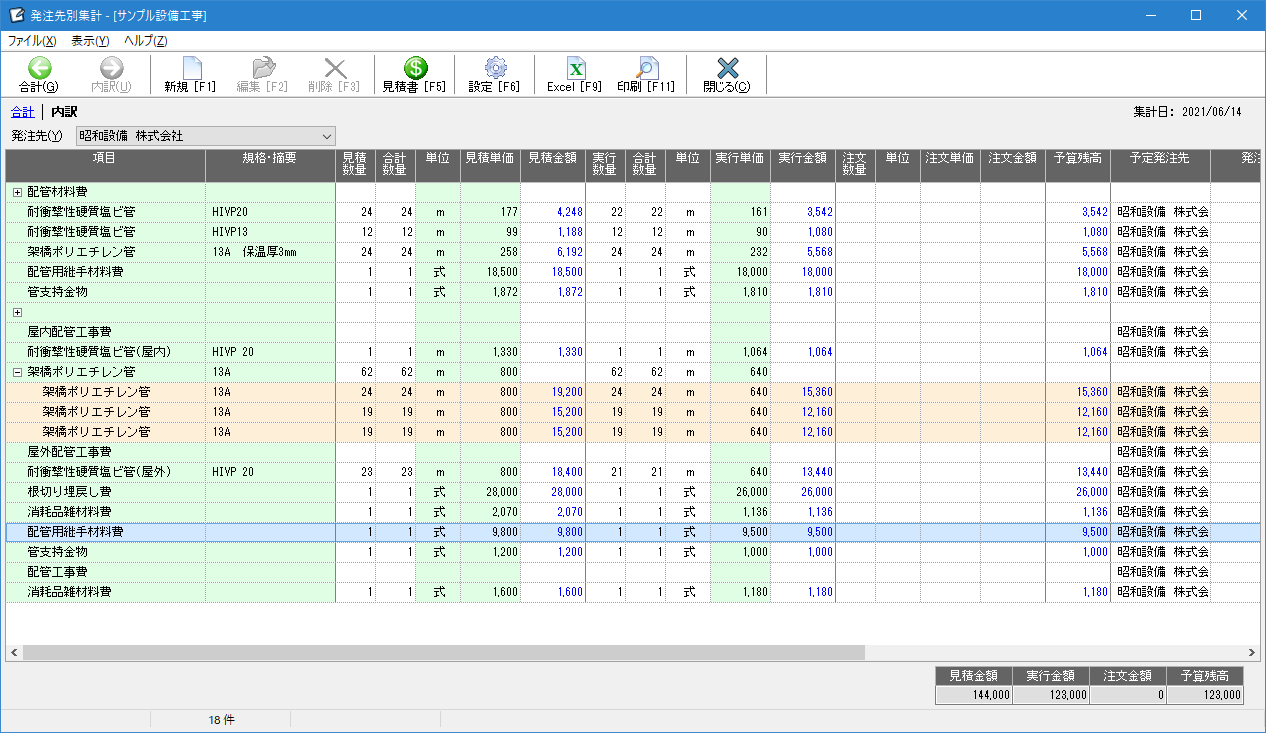The width and height of the screenshot is (1266, 733).
Task: Select the 根切り埋戻し費 row
Action: click(632, 492)
